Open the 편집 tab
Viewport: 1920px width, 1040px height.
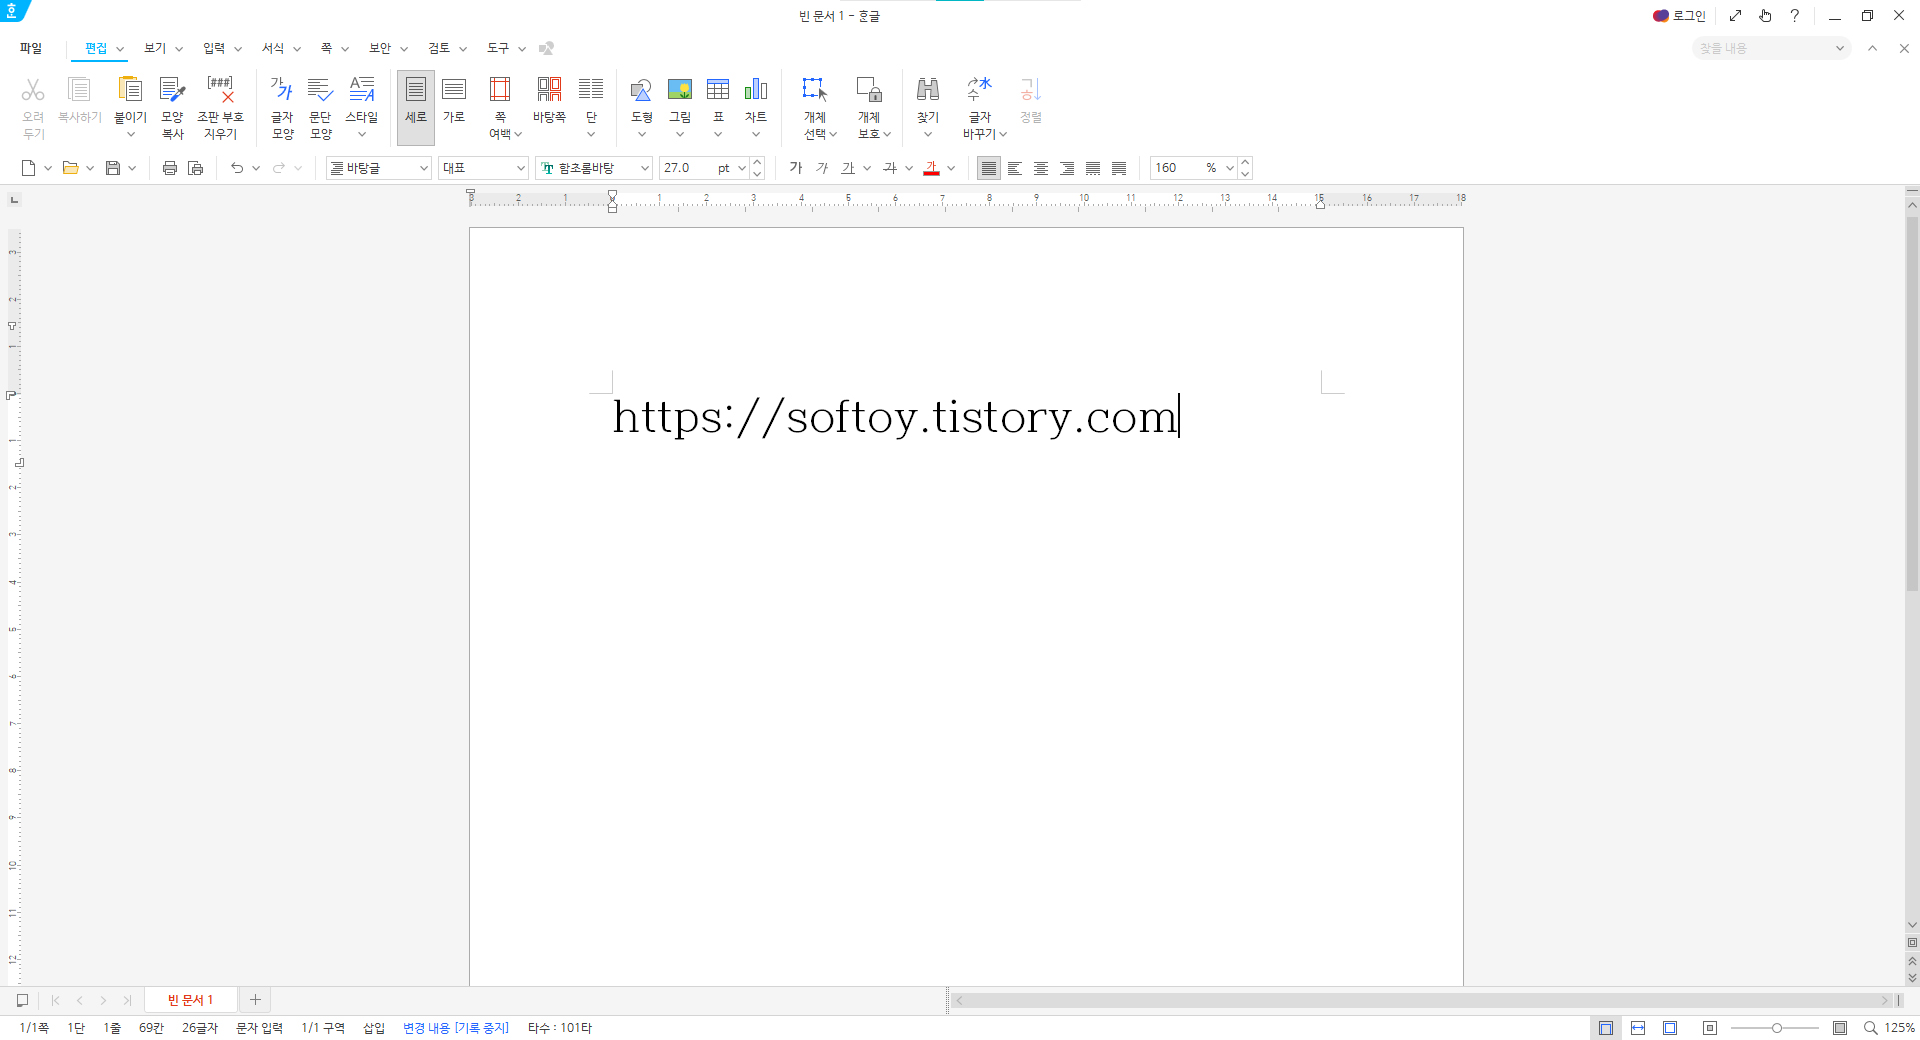click(96, 48)
